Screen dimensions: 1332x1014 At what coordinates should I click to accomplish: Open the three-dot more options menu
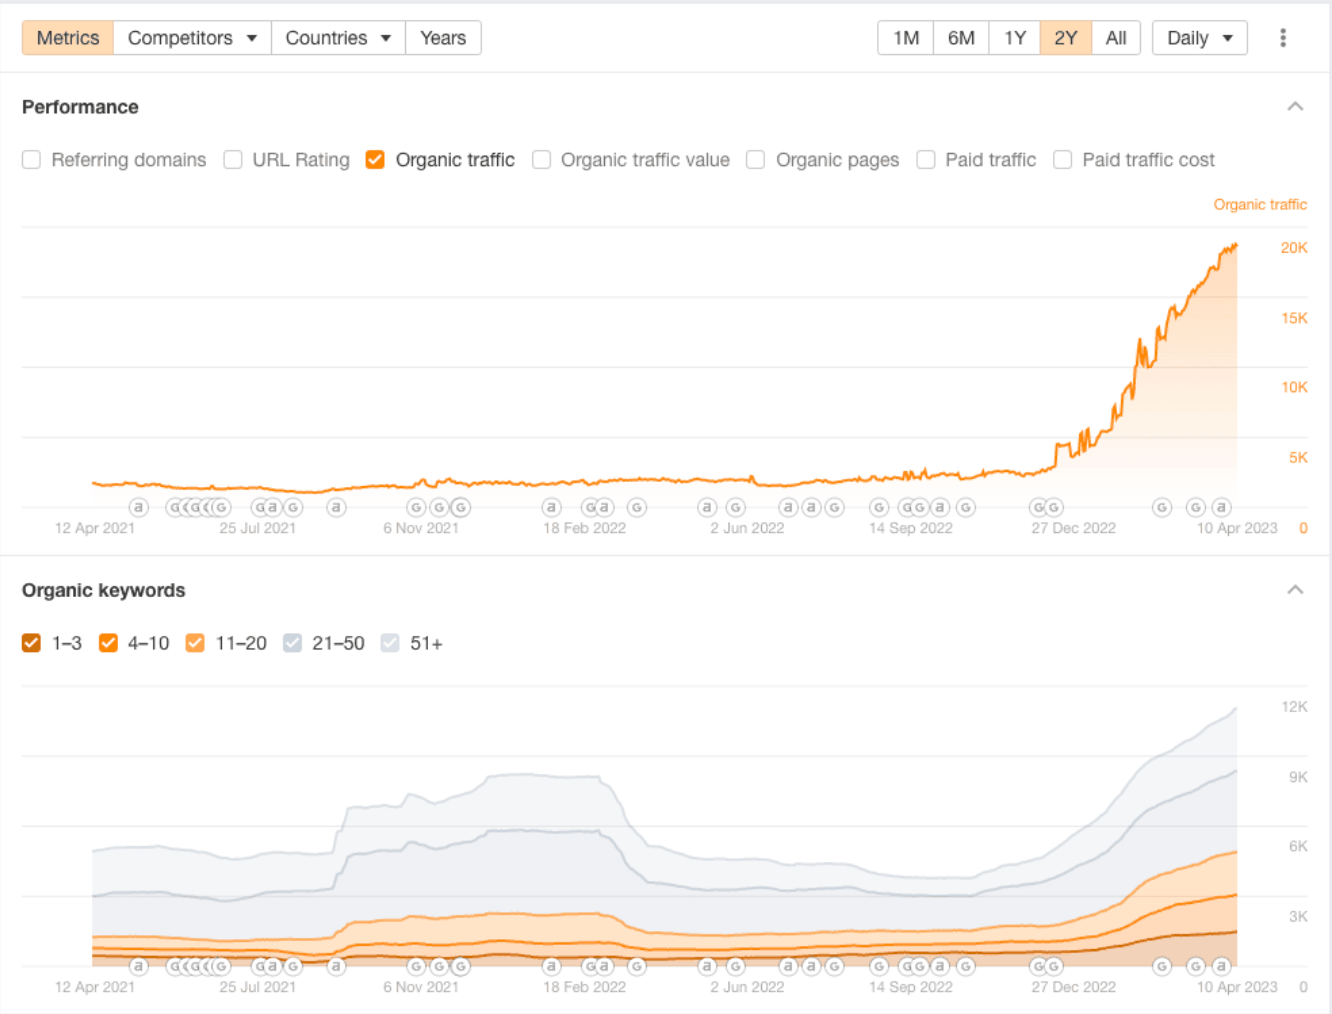point(1283,38)
